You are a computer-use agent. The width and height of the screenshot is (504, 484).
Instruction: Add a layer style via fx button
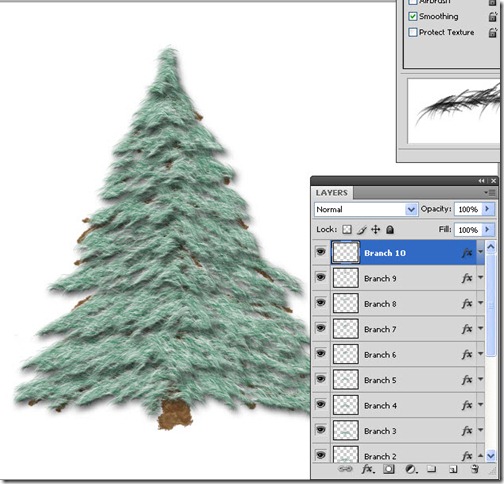(x=368, y=469)
